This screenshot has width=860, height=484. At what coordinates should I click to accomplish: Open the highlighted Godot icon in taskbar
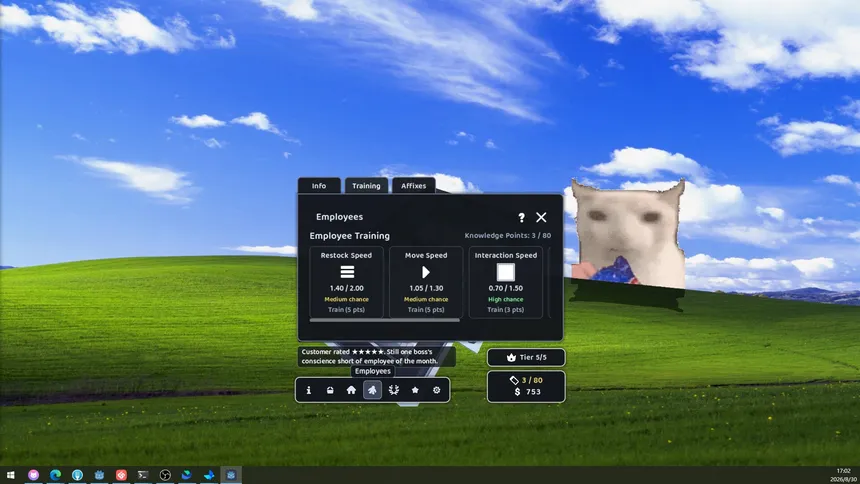tap(231, 475)
